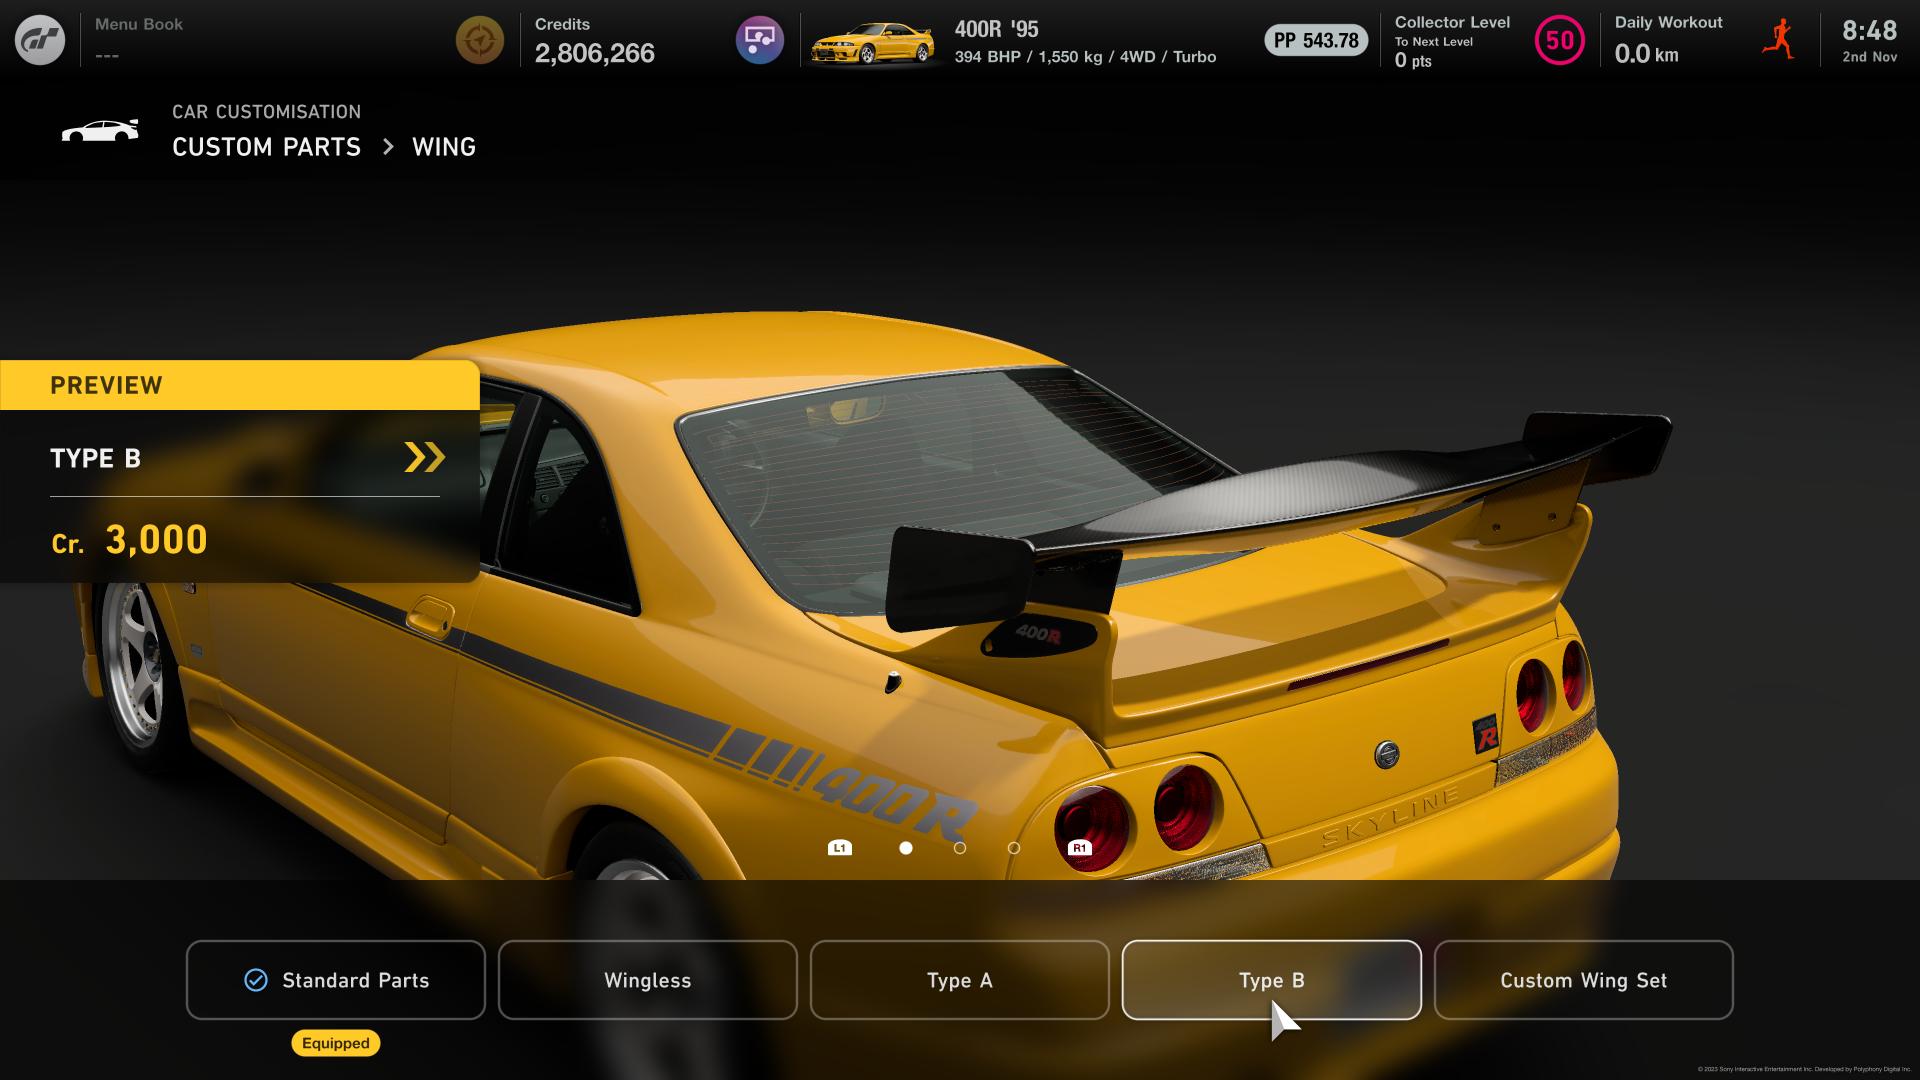Click the PREVIEW panel header

240,385
